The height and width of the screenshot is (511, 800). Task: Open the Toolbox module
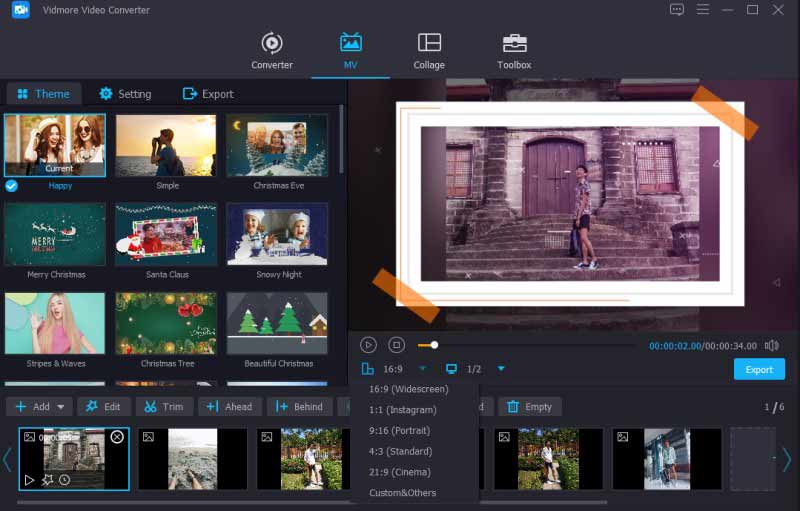point(514,50)
